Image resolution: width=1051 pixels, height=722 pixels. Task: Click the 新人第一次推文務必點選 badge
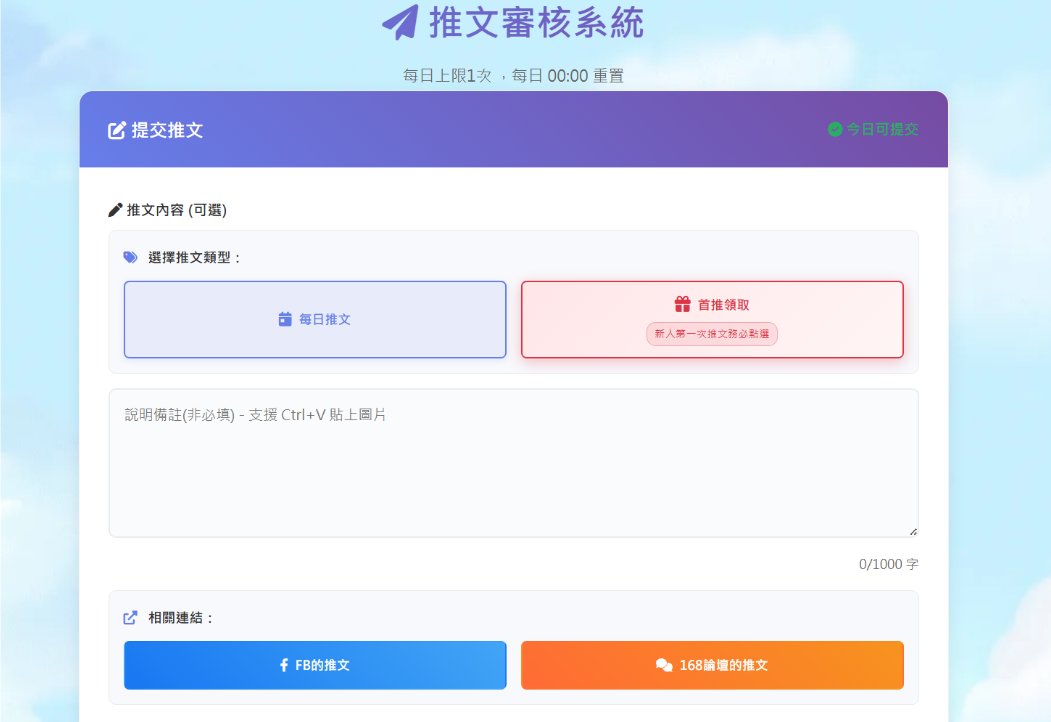click(712, 334)
